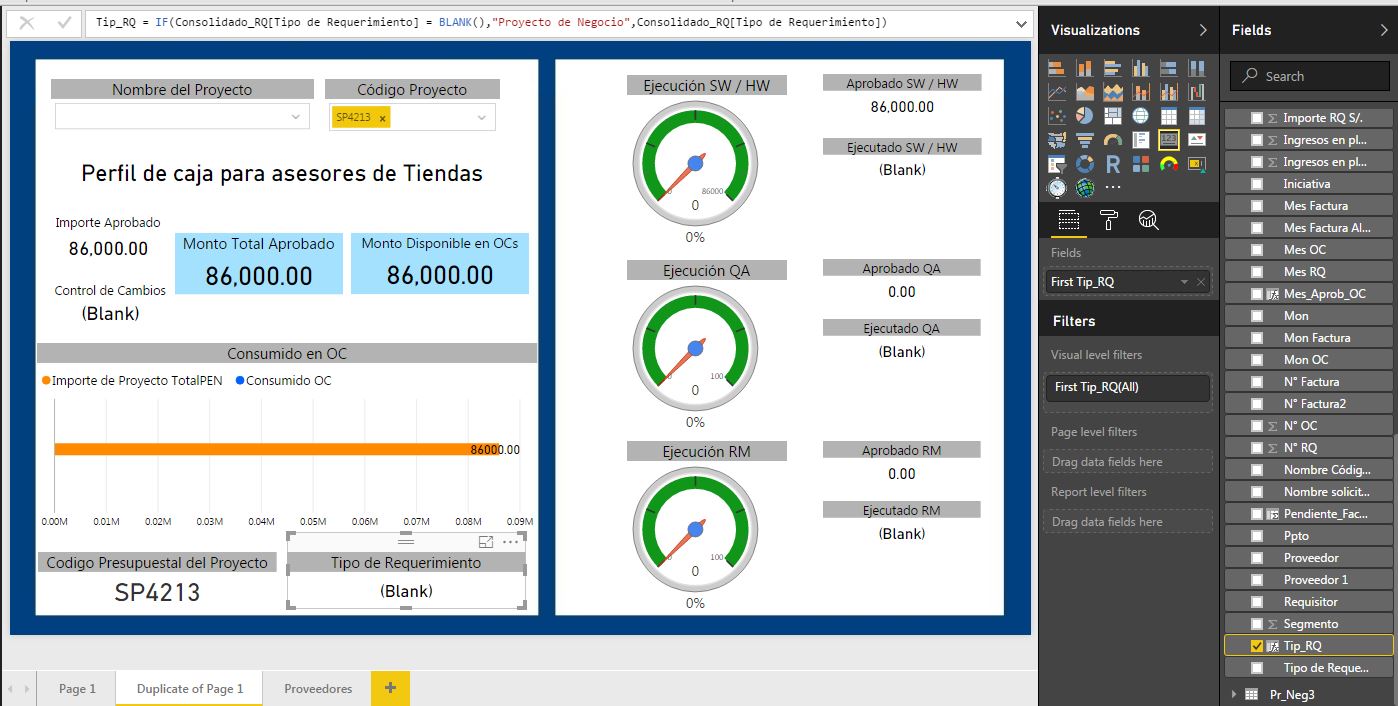Open the Nombre del Proyecto slicer dropdown

click(296, 117)
